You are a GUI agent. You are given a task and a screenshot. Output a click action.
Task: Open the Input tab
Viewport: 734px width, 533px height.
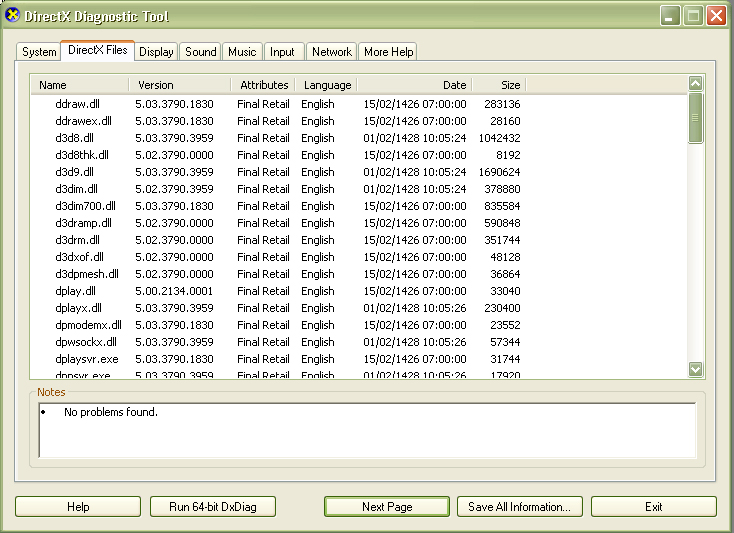282,51
